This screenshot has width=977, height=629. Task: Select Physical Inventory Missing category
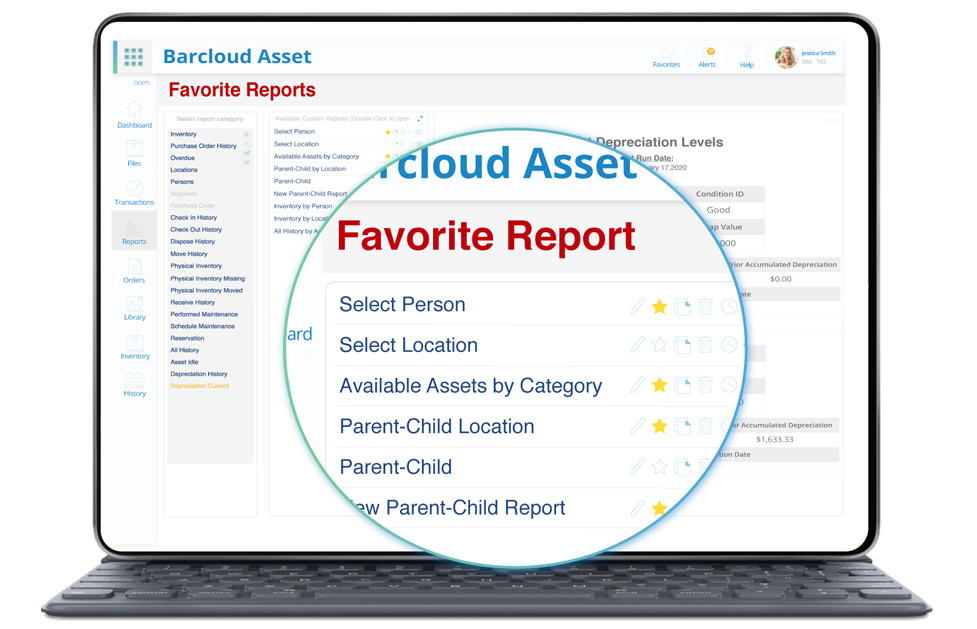[207, 279]
